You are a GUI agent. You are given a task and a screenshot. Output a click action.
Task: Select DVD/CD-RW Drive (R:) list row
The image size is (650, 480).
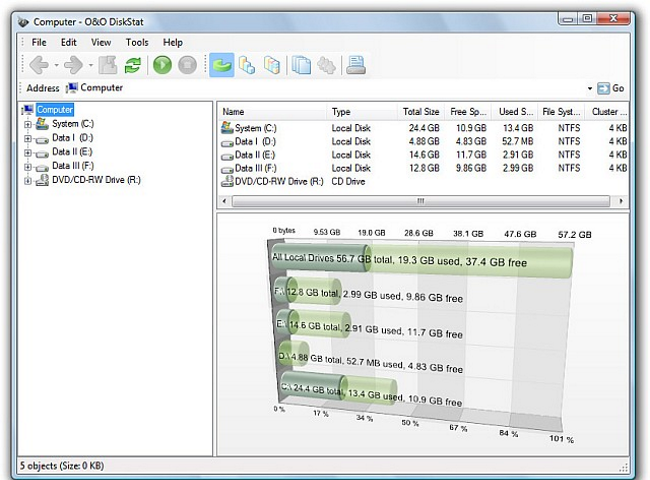click(424, 181)
